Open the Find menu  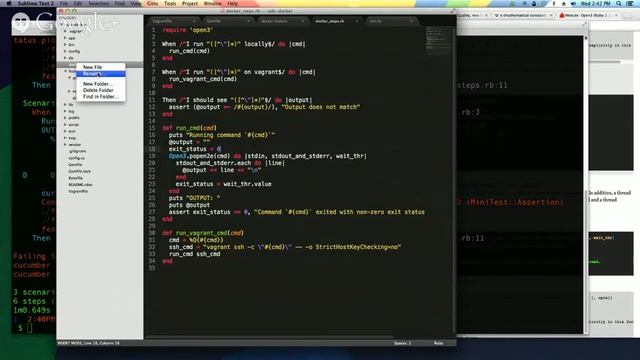pos(120,3)
